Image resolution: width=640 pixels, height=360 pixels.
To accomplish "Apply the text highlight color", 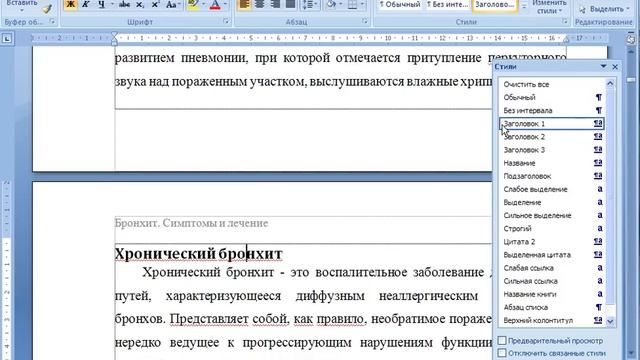I will point(193,4).
